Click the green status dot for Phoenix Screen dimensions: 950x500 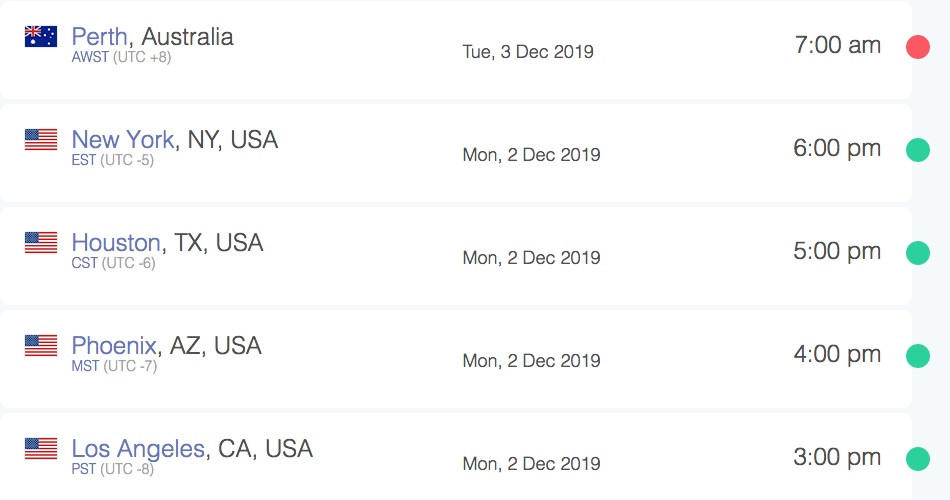(x=918, y=356)
